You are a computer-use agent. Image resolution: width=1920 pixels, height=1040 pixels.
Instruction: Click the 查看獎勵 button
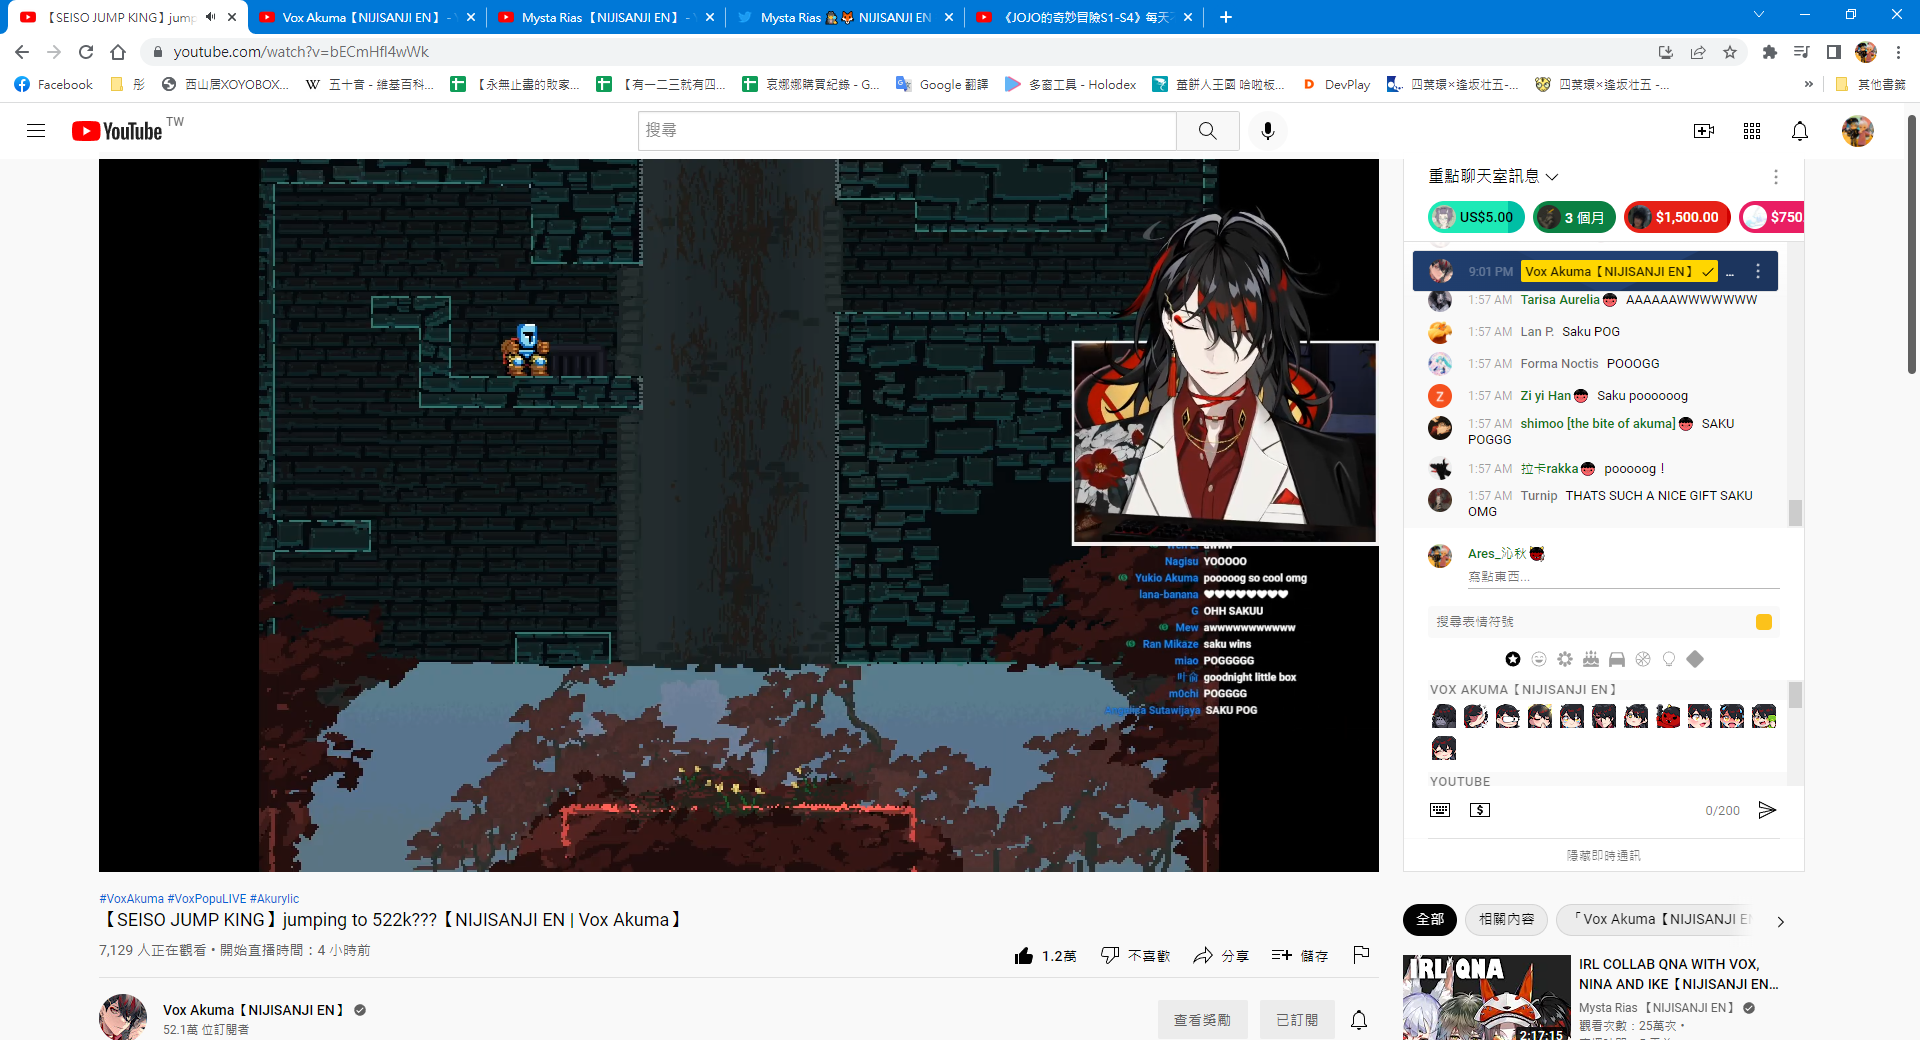point(1203,1020)
